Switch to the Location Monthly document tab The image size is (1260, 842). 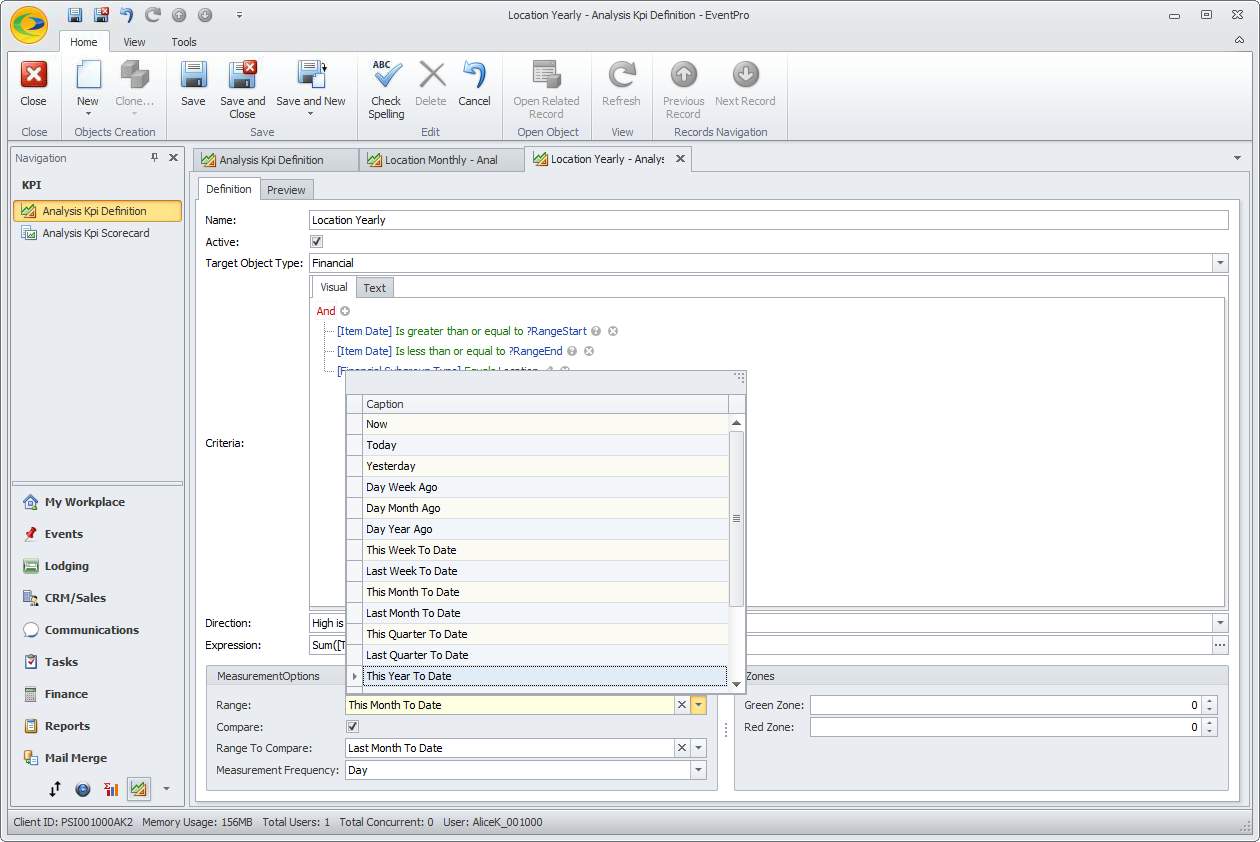(441, 160)
